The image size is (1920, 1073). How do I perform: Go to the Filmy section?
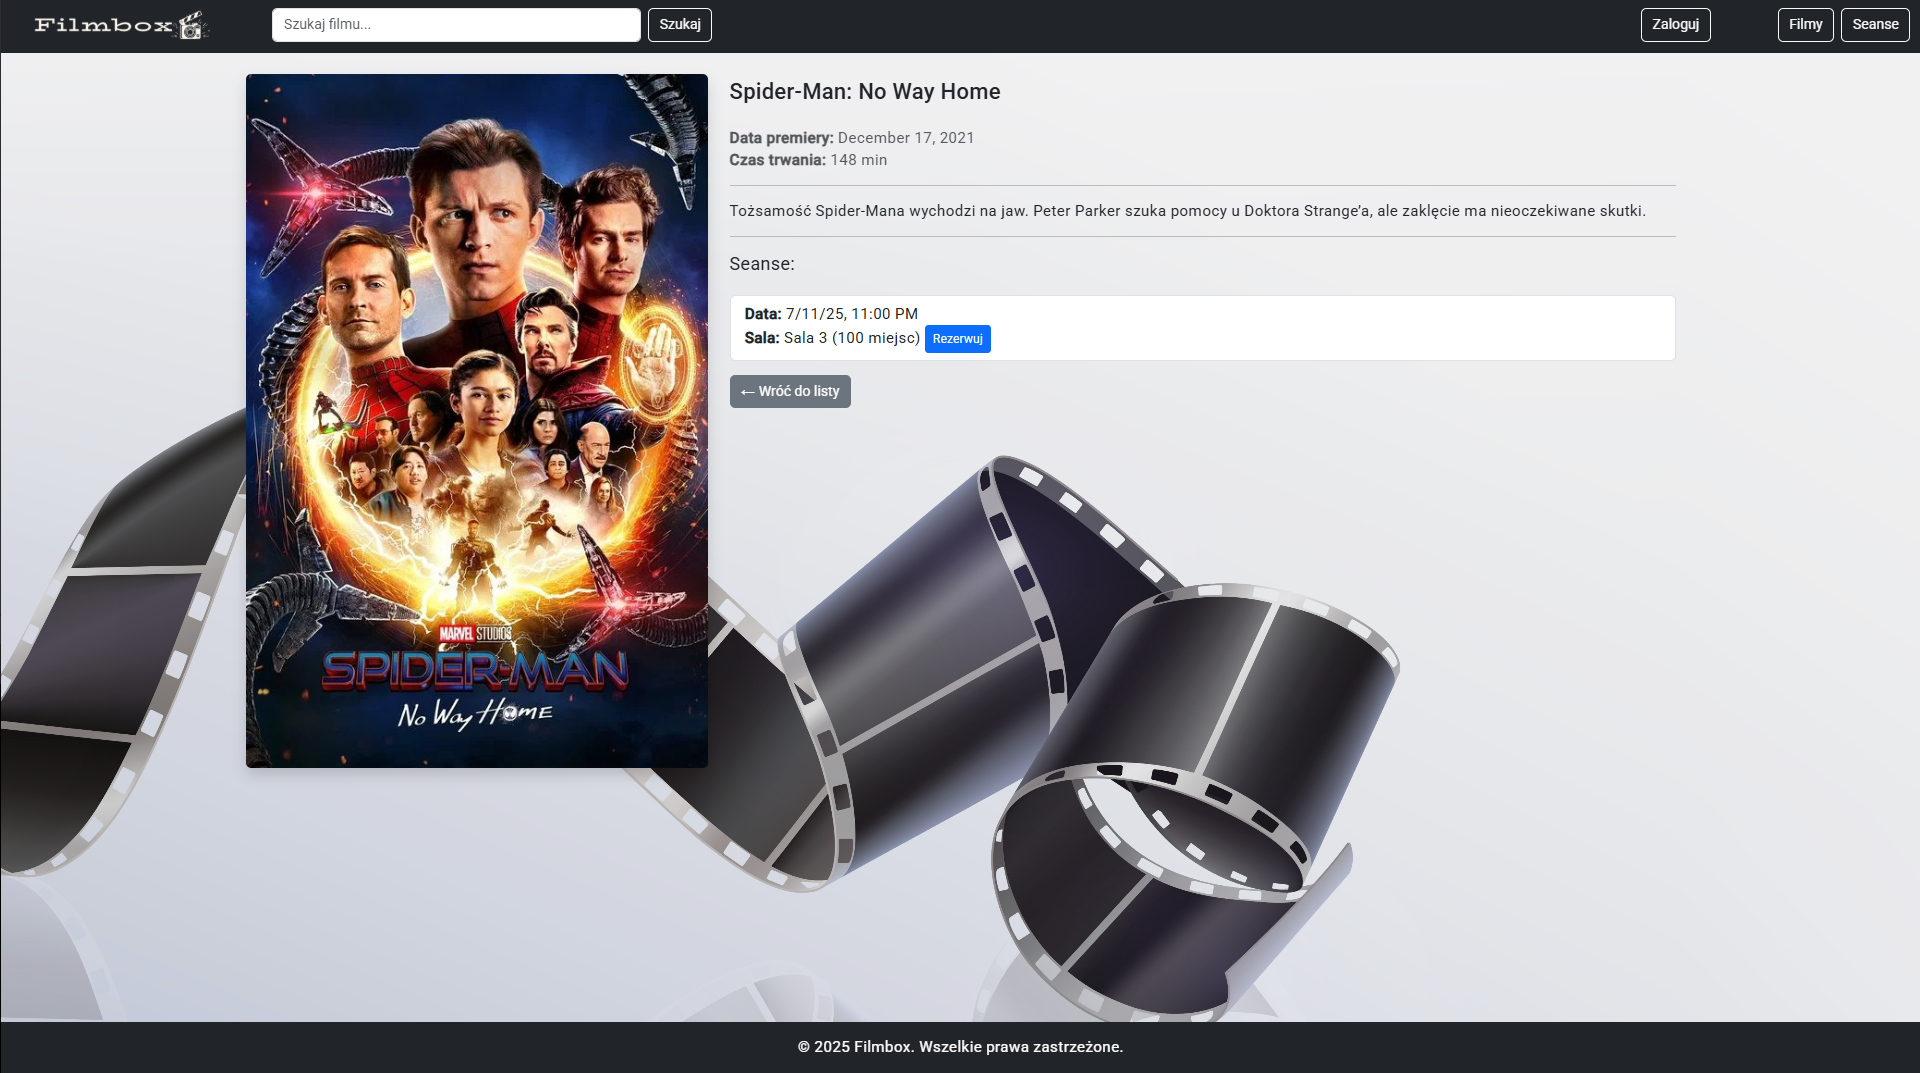[x=1806, y=25]
